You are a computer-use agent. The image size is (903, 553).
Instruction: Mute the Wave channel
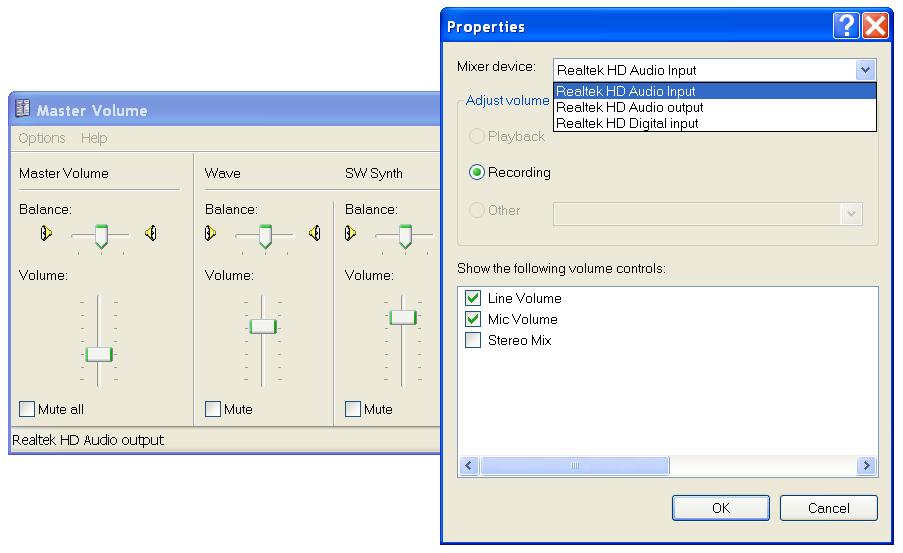tap(213, 409)
